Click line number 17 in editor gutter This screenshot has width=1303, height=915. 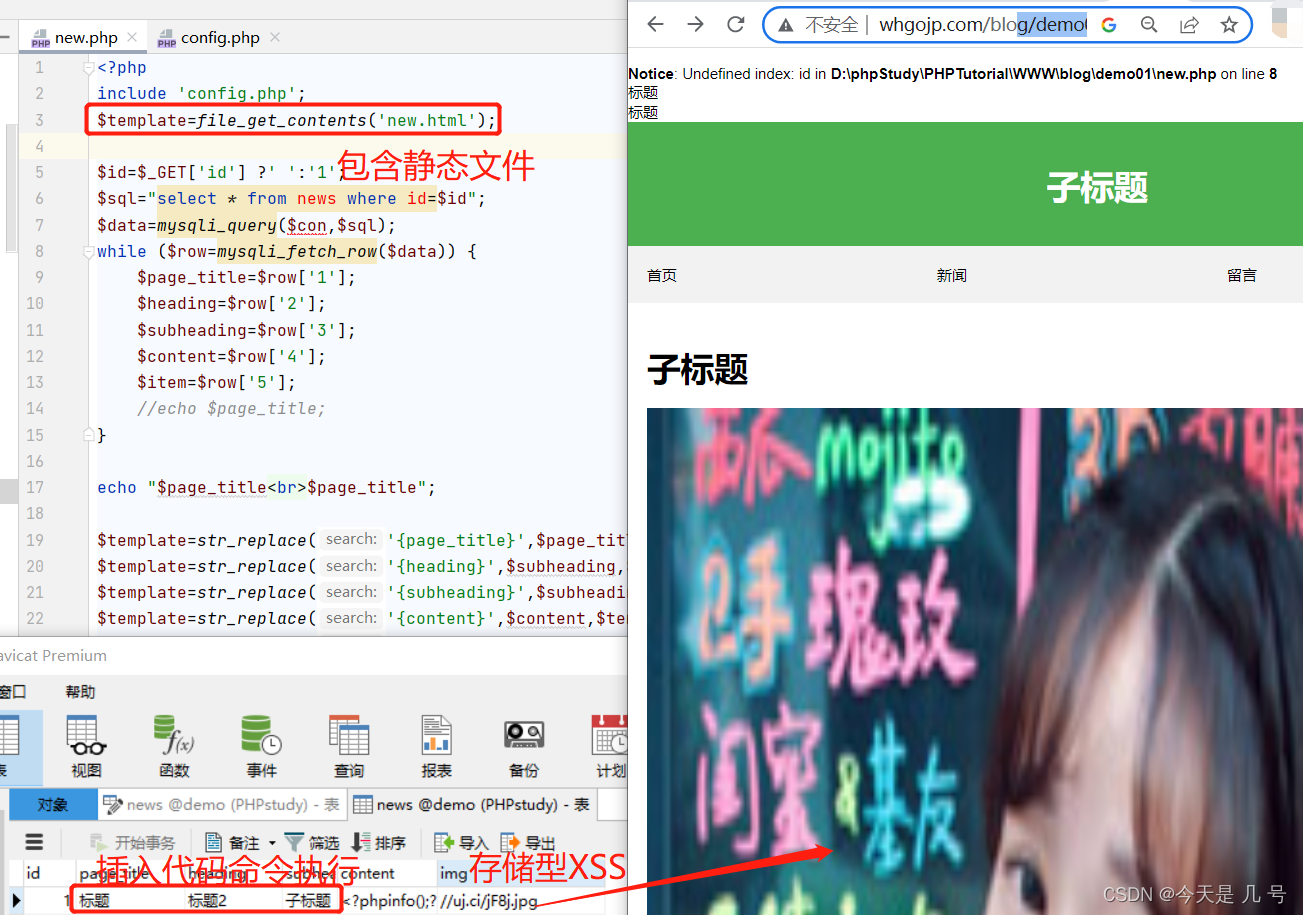[x=35, y=487]
